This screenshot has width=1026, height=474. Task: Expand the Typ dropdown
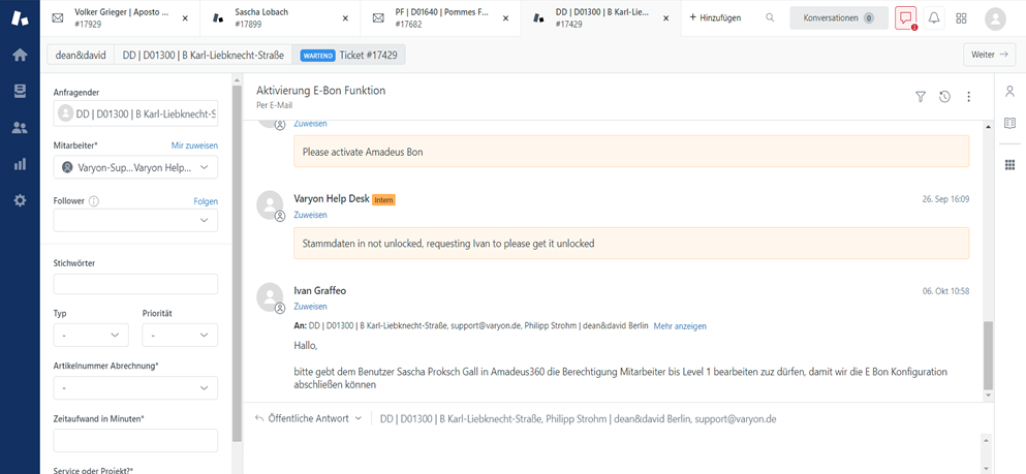pos(90,335)
